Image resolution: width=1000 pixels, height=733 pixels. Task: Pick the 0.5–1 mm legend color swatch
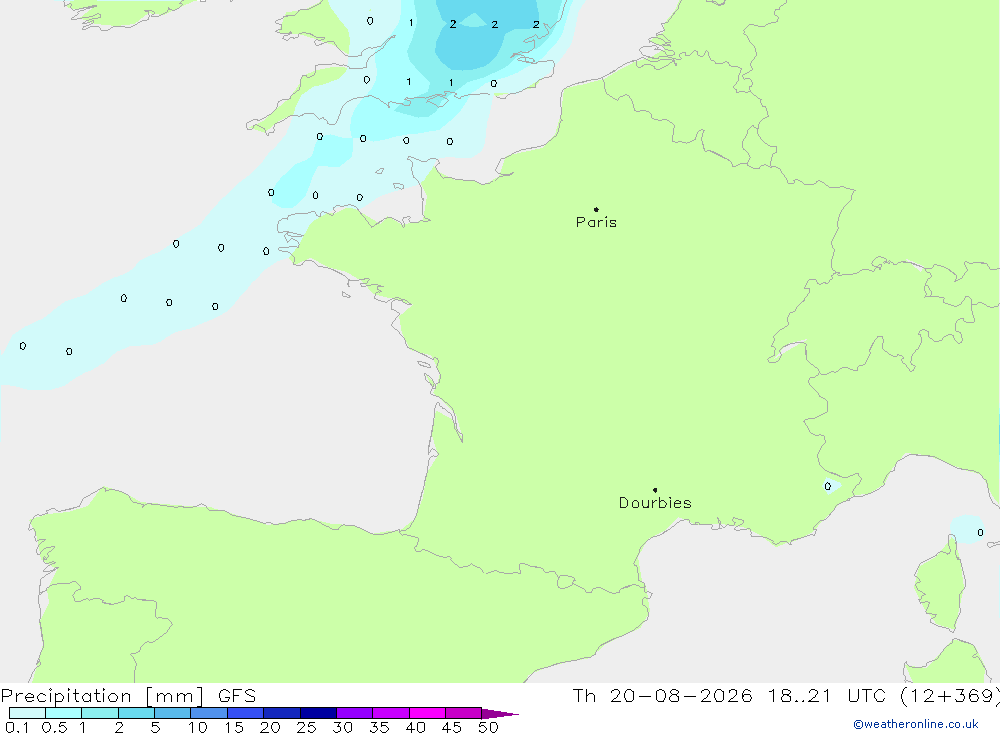64,713
